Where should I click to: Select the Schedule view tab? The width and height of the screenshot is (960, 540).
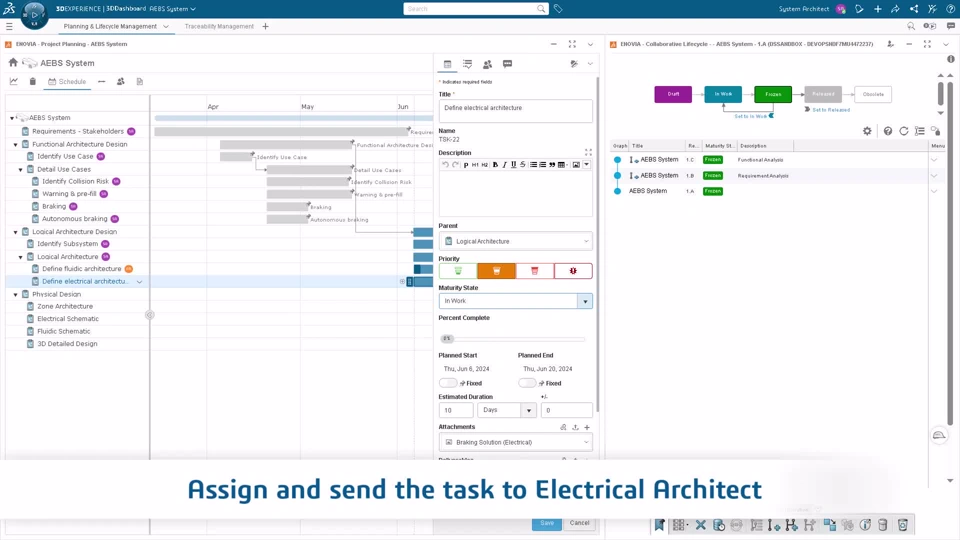67,81
